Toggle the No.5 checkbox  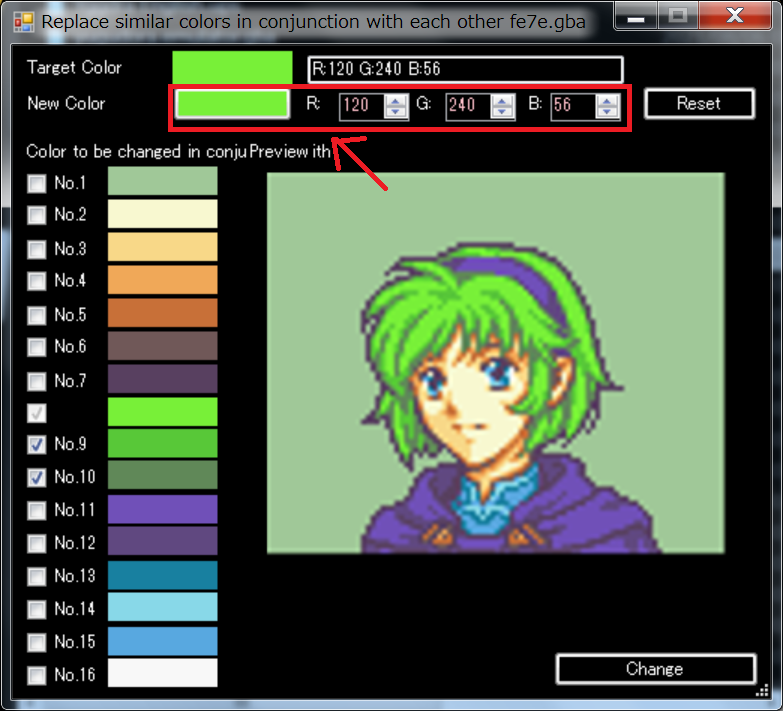pyautogui.click(x=36, y=315)
